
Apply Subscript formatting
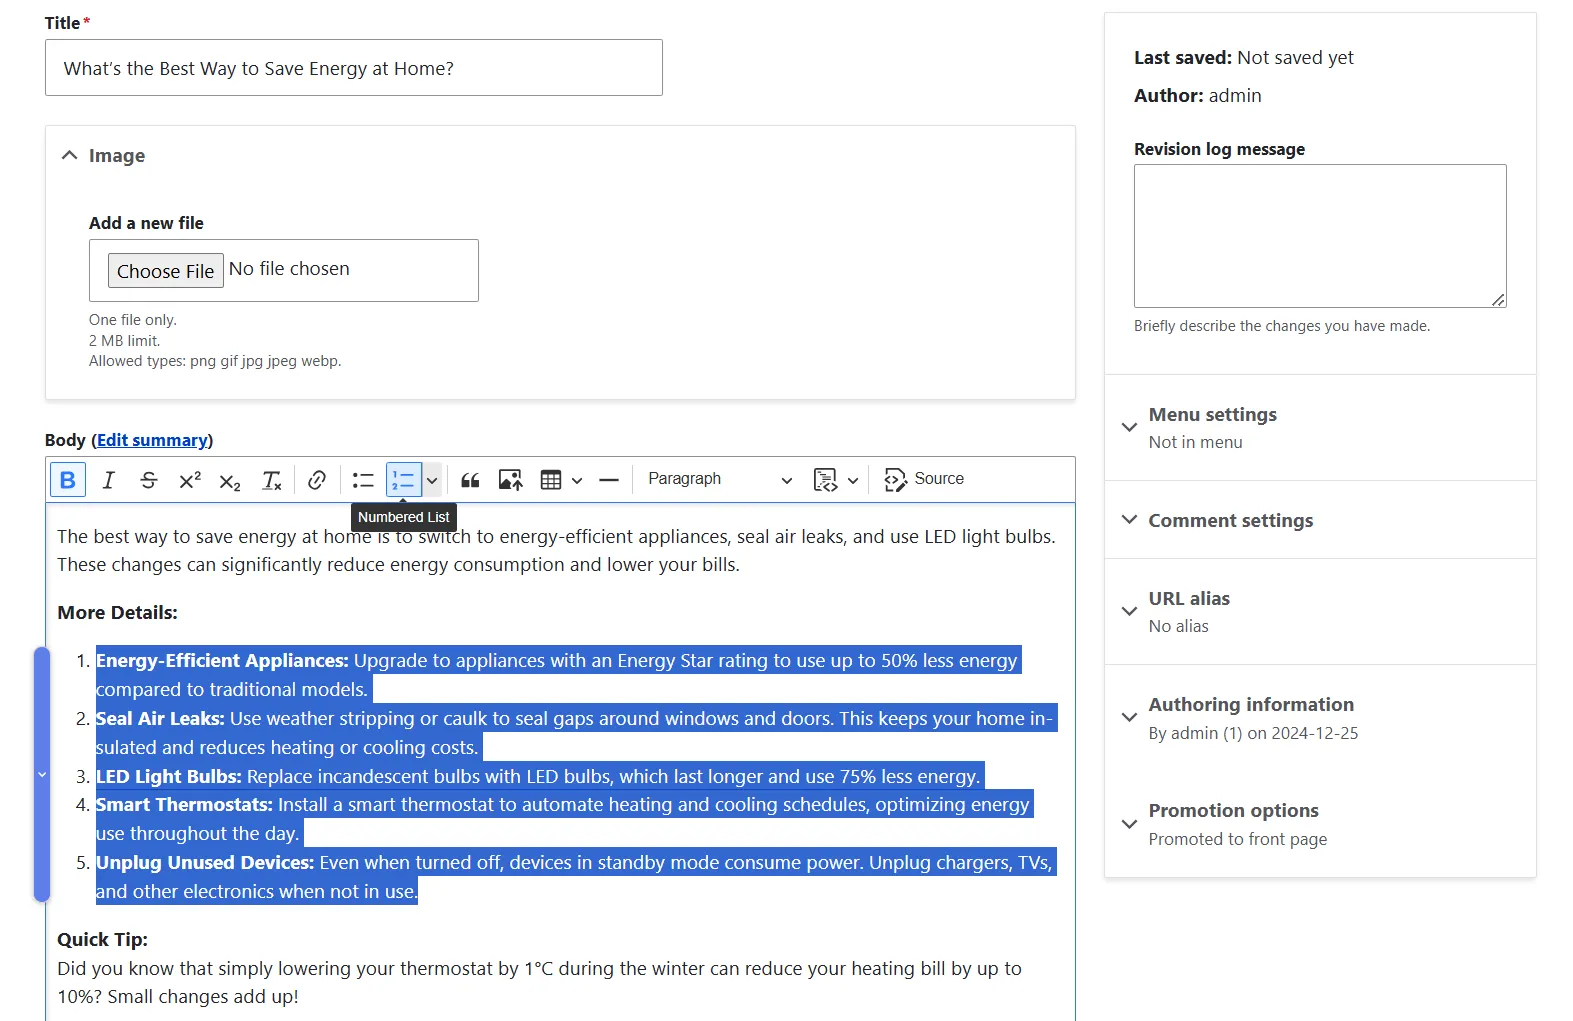[230, 480]
